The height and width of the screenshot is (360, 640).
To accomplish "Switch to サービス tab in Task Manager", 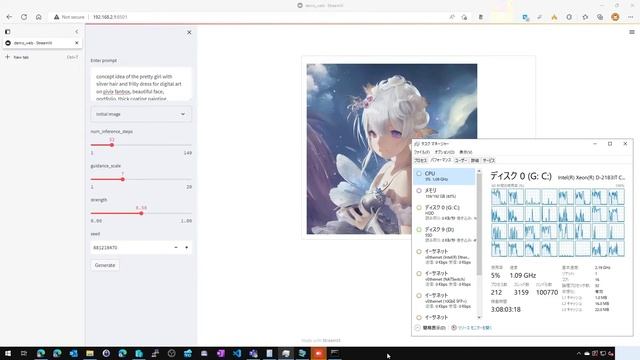I will (x=489, y=160).
